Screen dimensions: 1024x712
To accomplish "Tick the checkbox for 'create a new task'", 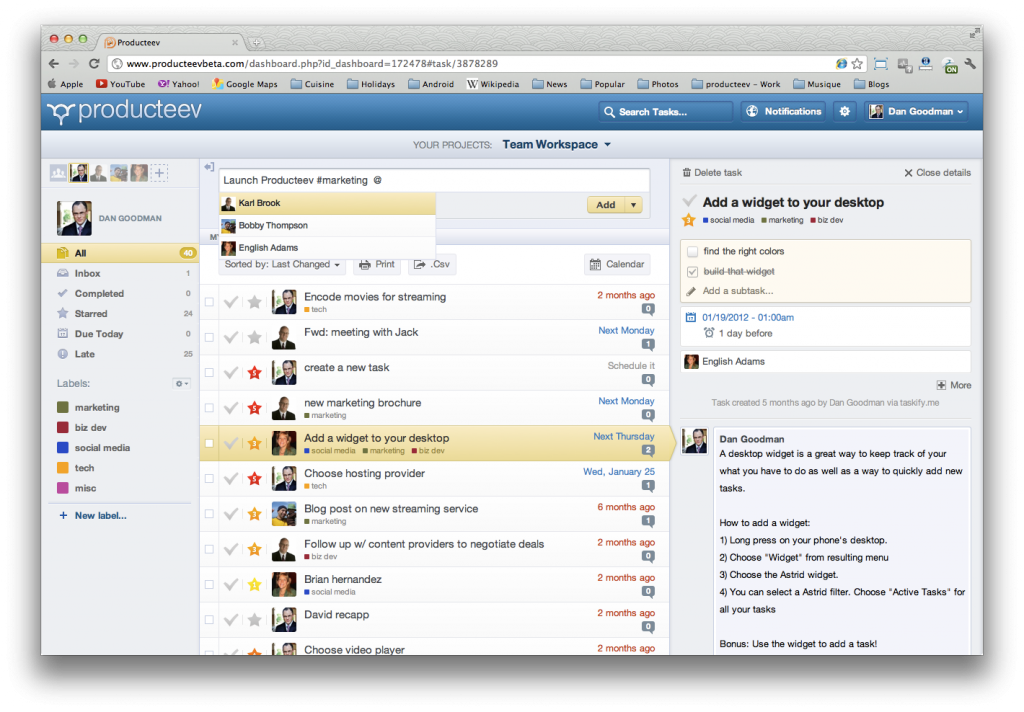I will click(x=209, y=372).
